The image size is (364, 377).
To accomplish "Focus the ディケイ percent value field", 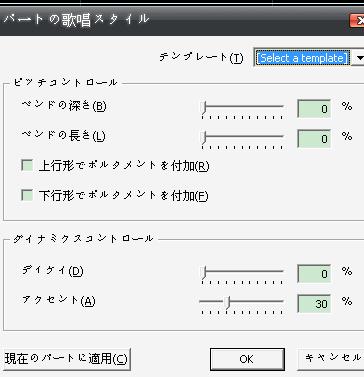I will (x=314, y=273).
